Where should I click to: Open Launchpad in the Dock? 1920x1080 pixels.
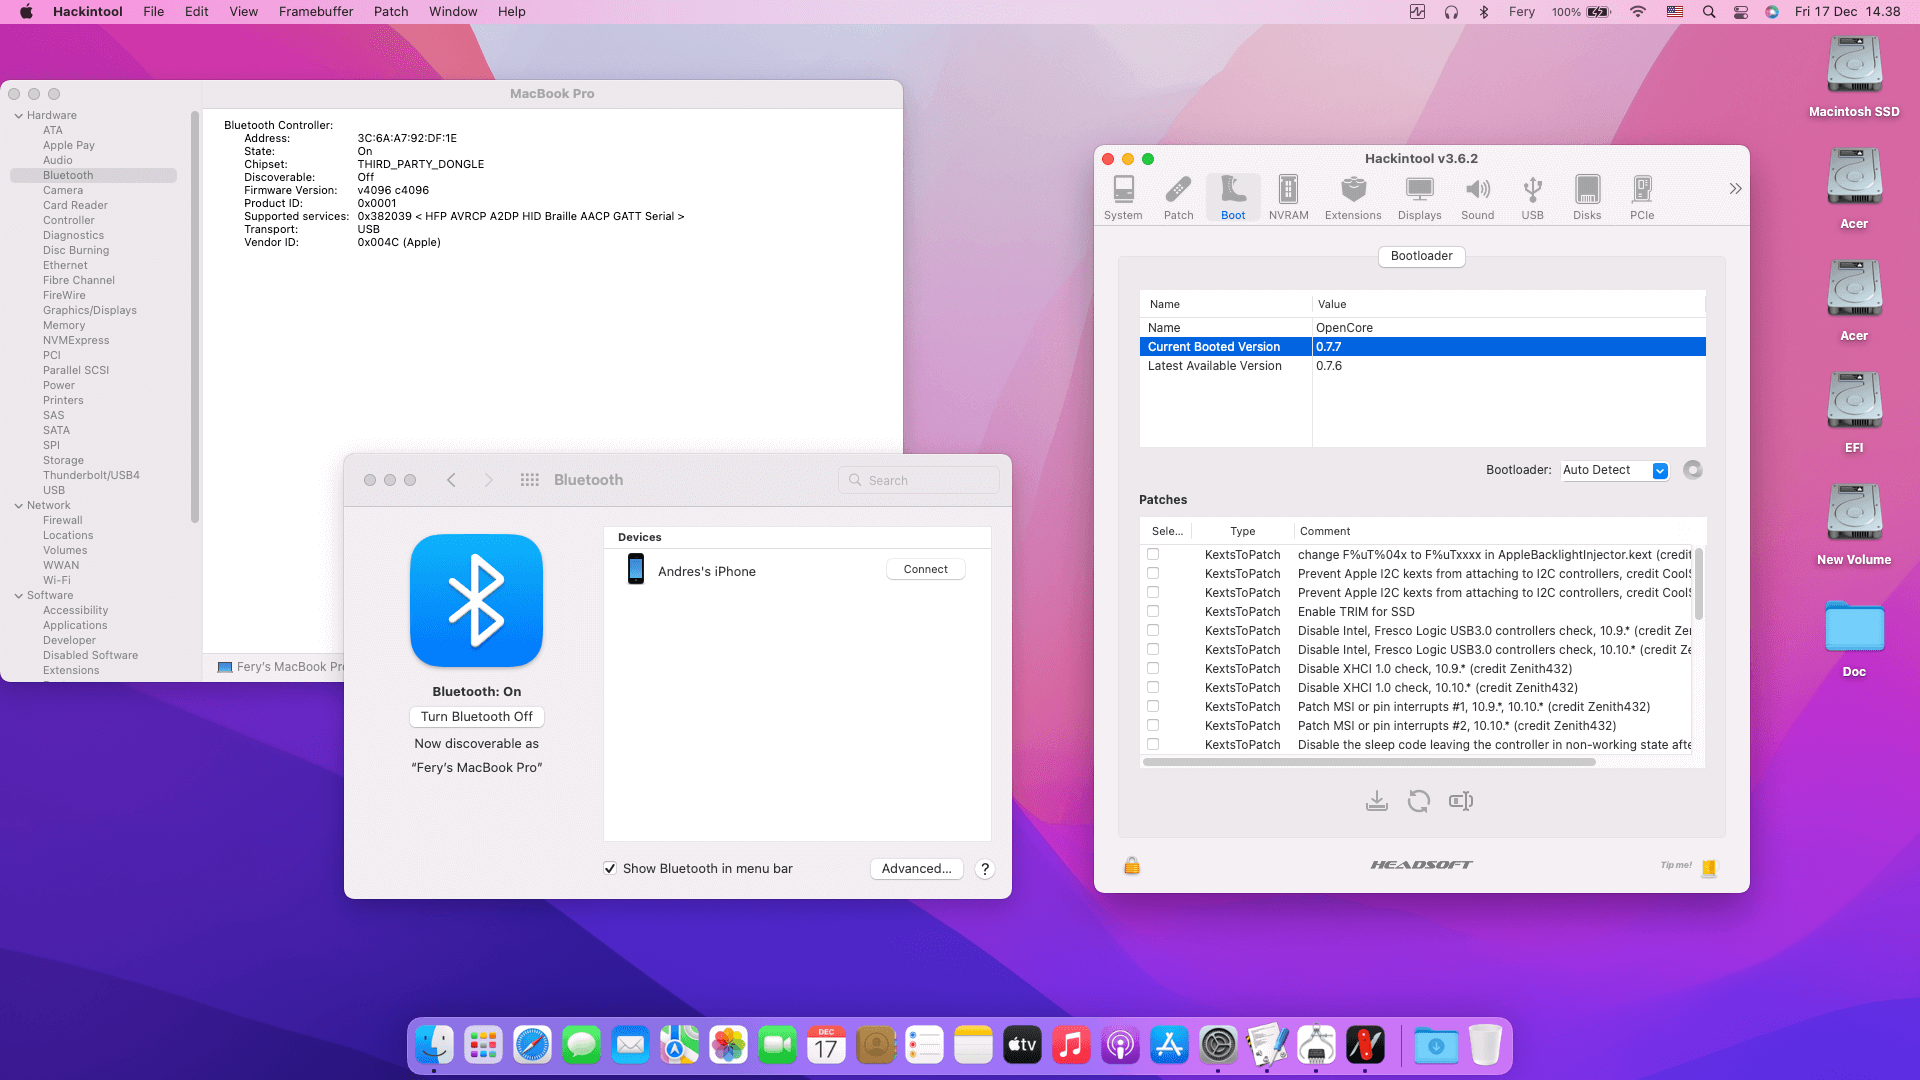point(483,1046)
